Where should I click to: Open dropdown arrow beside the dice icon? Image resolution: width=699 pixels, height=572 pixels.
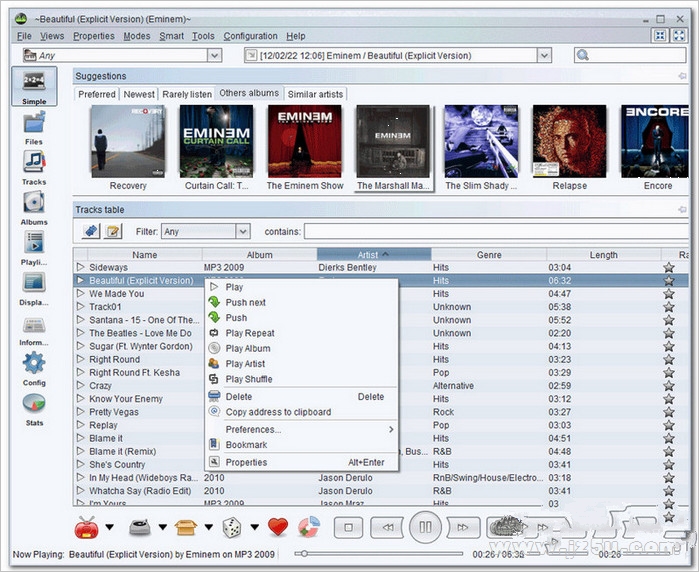click(x=255, y=527)
